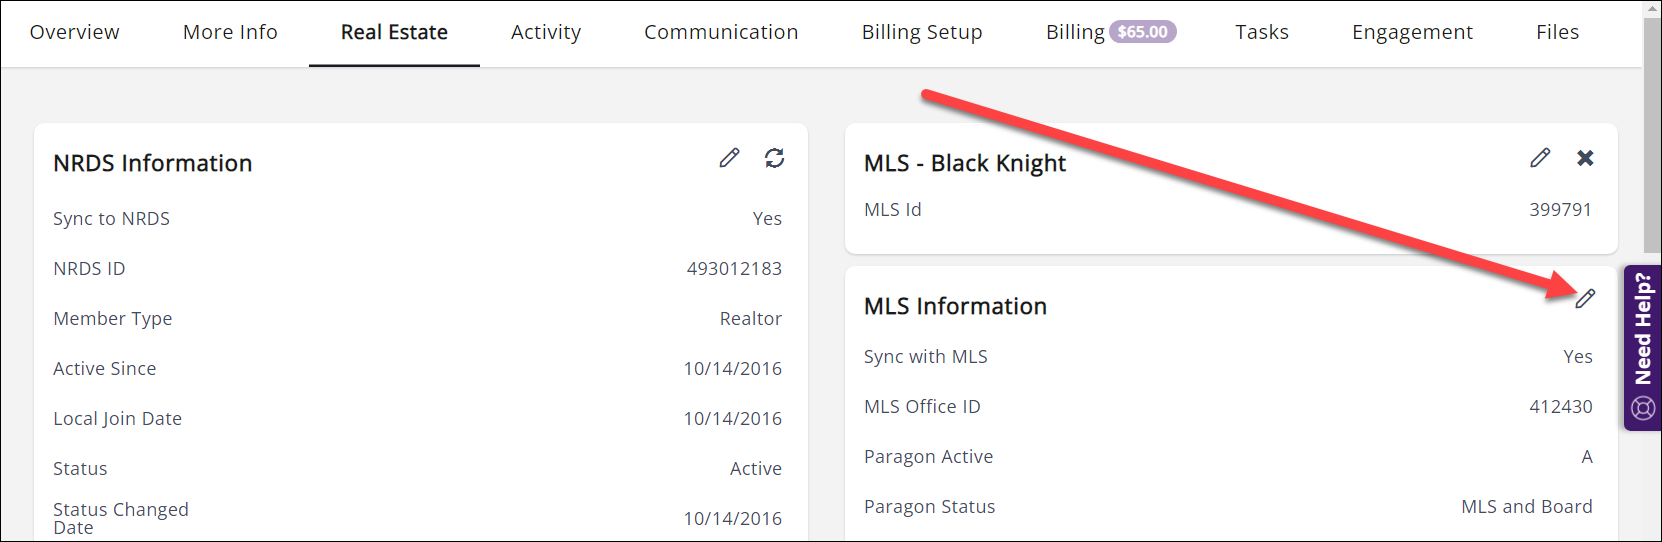Edit the NRDS Information card
1662x542 pixels.
(x=729, y=158)
